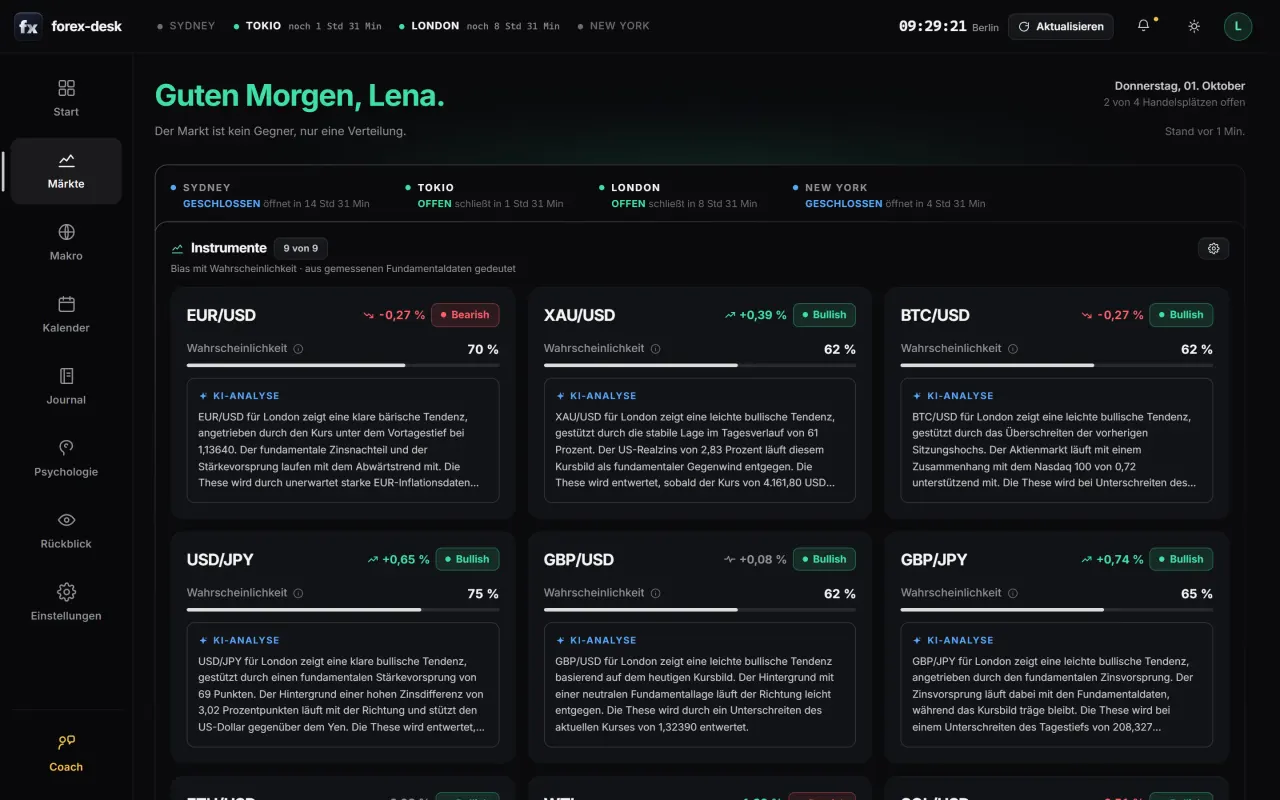This screenshot has height=800, width=1280.
Task: Click the Wahrscheinlichkeit info icon on USD/JPY
Action: (299, 593)
